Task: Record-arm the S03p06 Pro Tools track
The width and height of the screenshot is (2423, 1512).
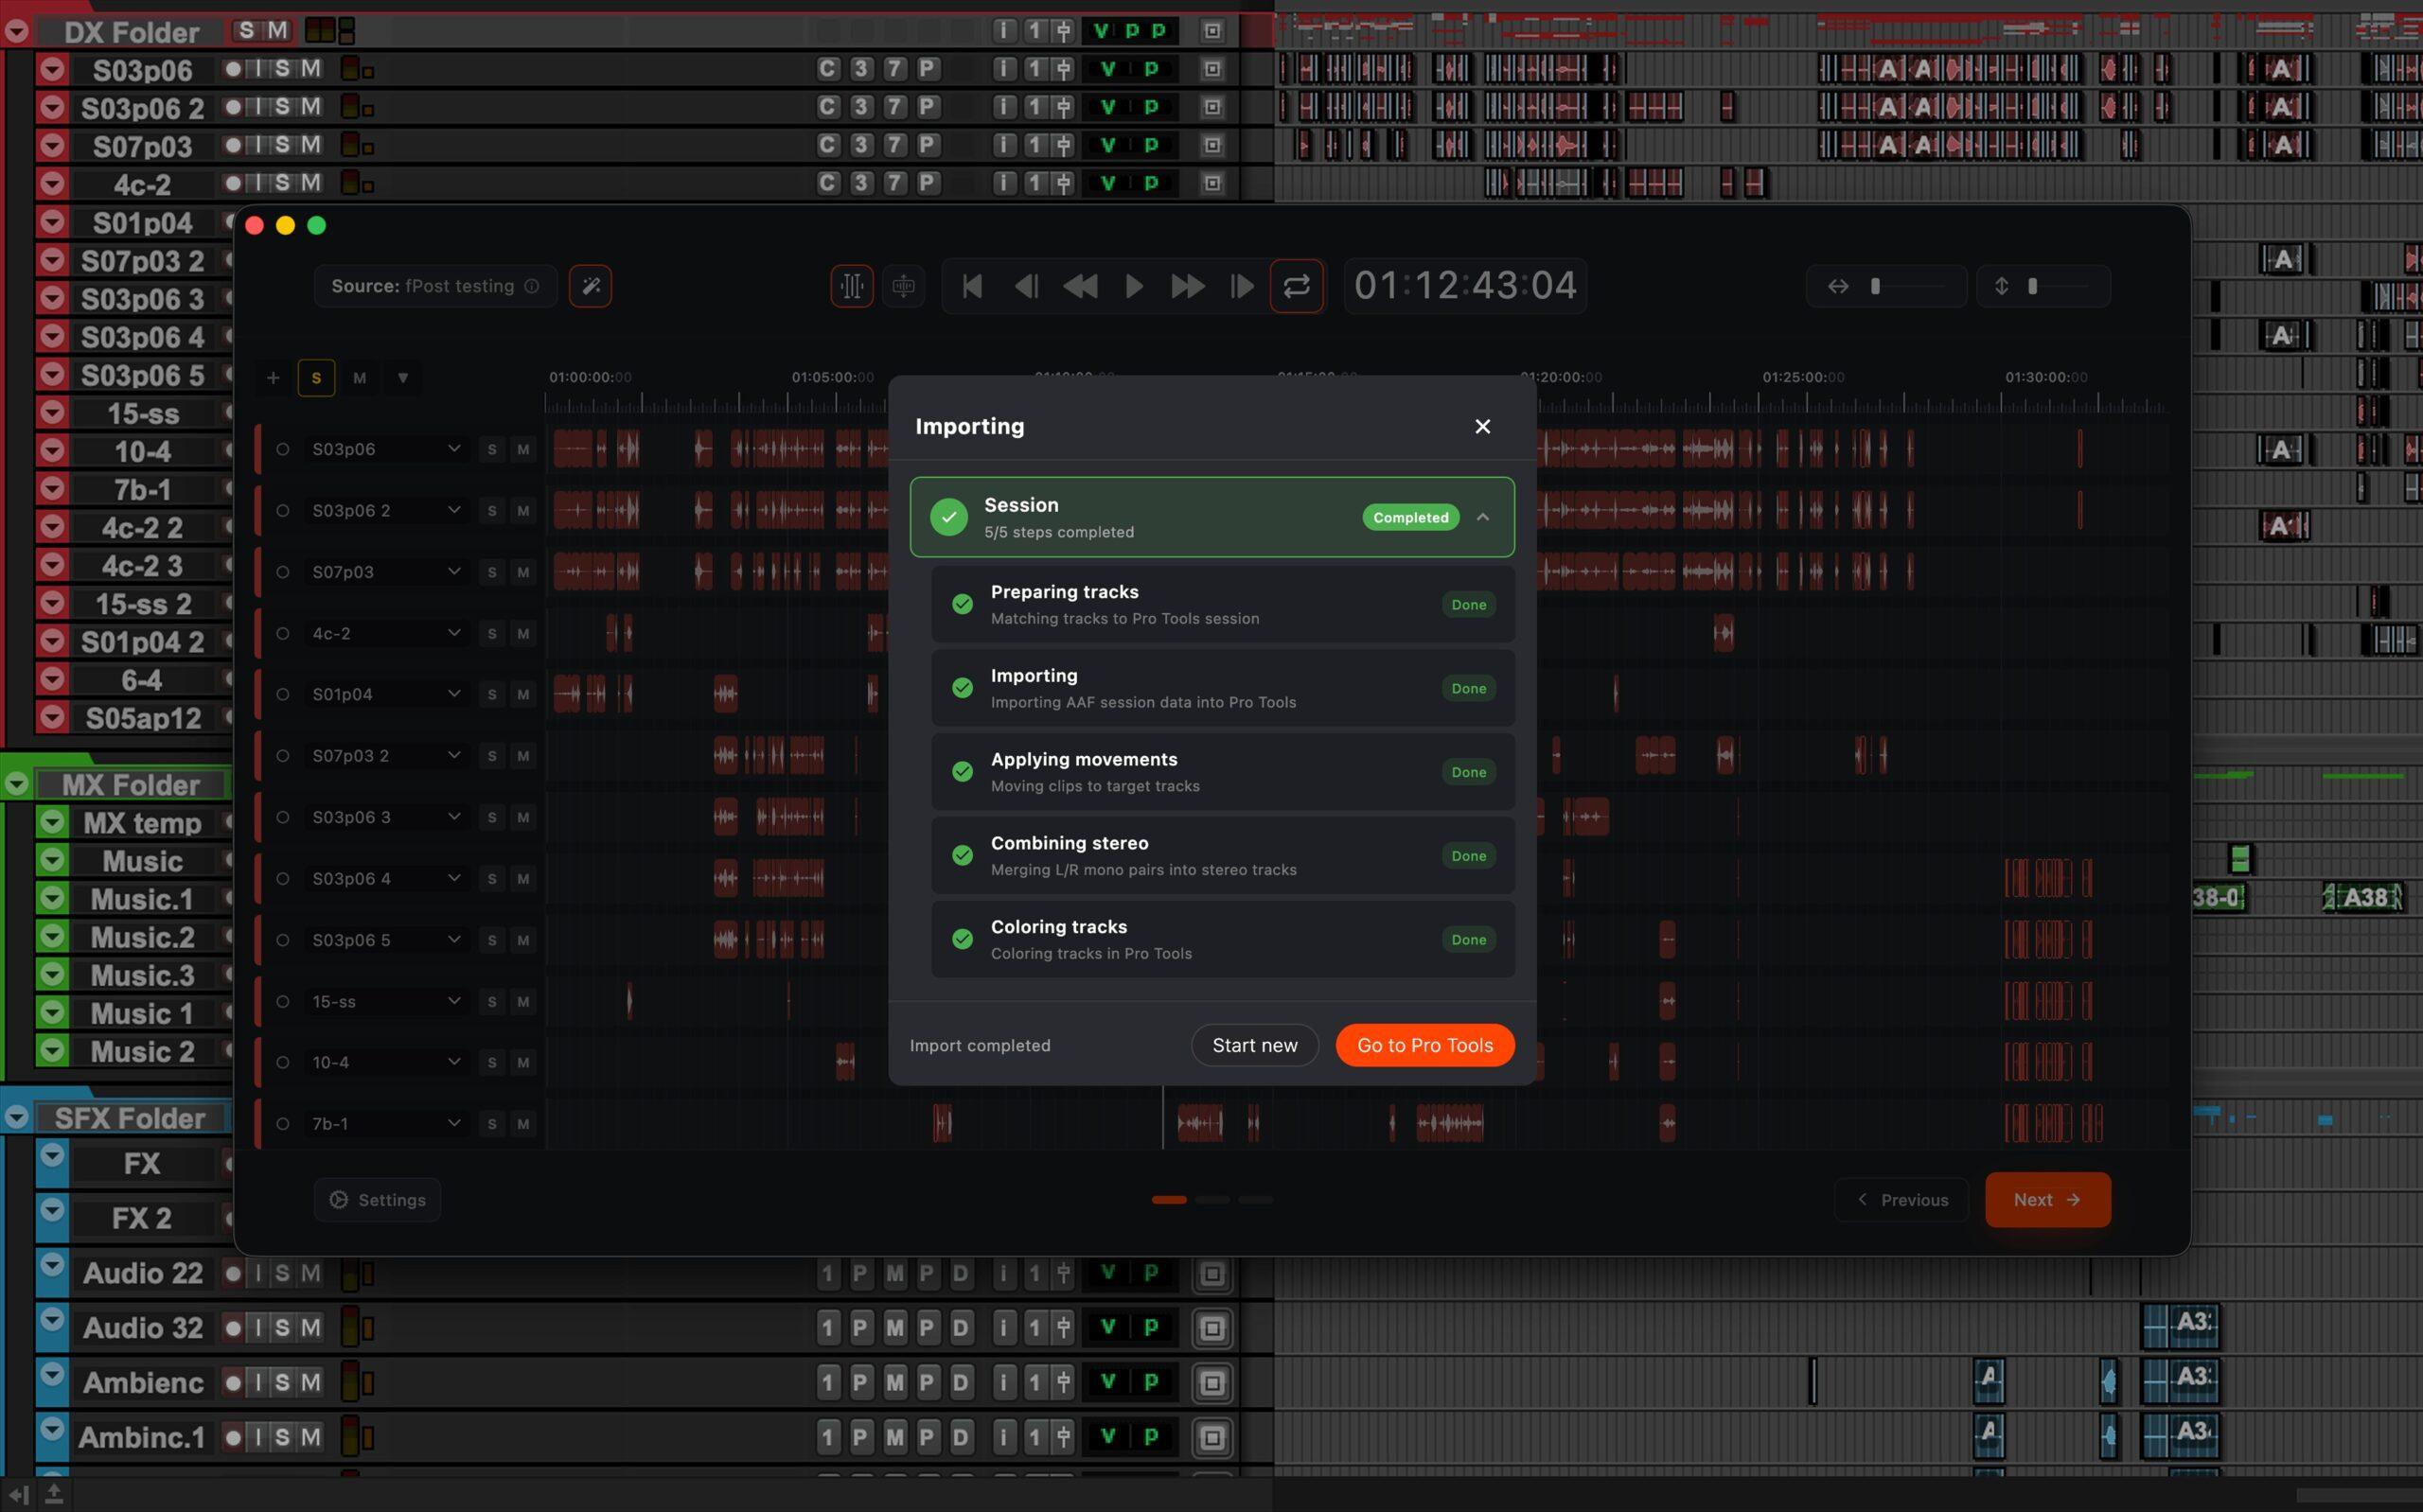Action: (x=233, y=69)
